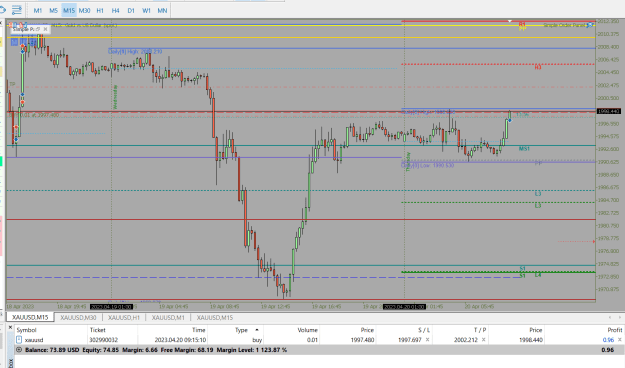Select the Daily High line label
Viewport: 625px width, 368px height.
point(135,51)
